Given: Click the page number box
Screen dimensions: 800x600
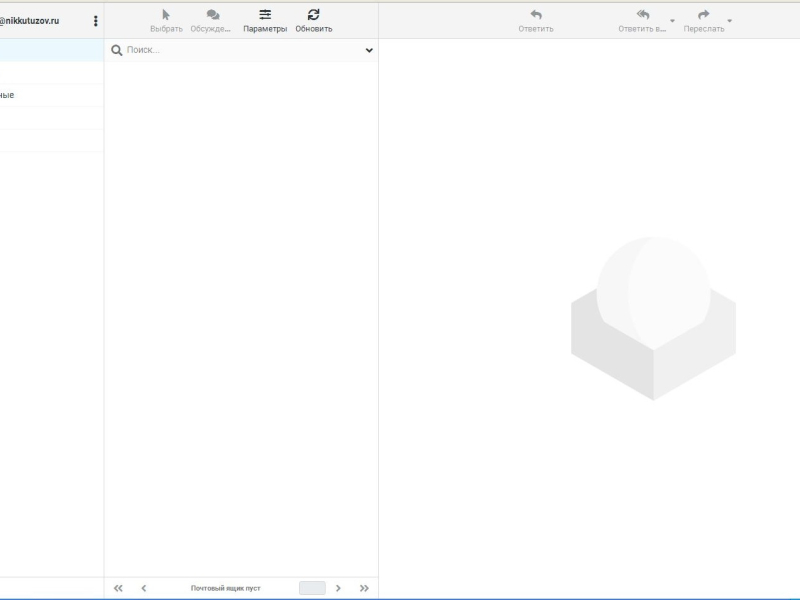Looking at the screenshot, I should (312, 588).
